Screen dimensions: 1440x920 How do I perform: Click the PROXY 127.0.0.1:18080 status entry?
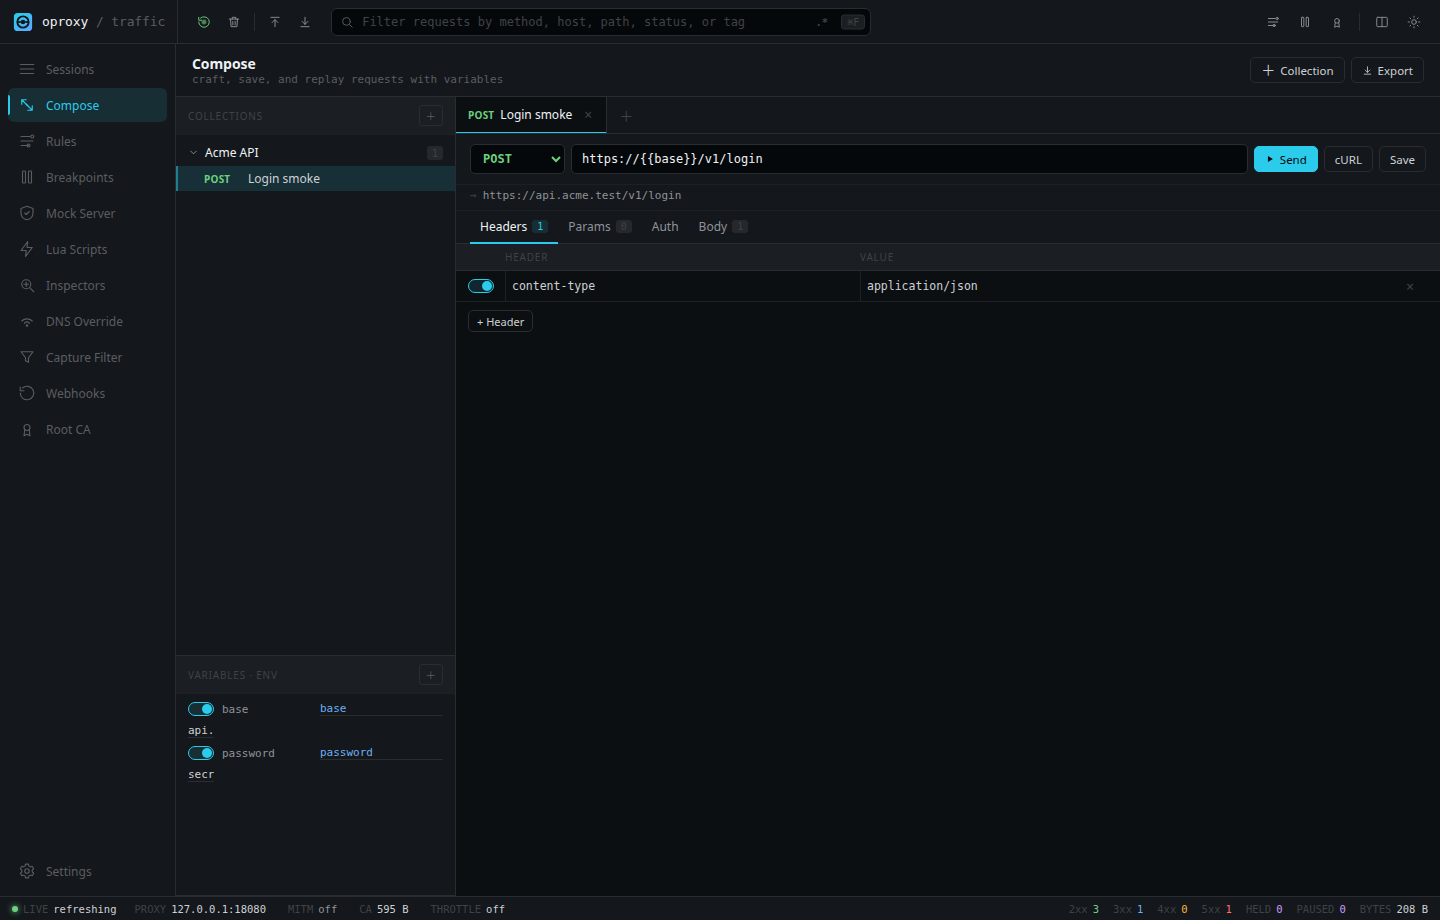200,909
